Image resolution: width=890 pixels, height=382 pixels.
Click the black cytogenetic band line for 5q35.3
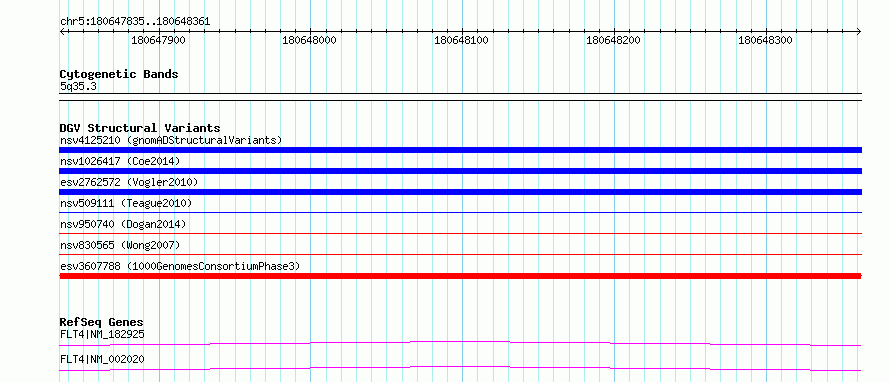click(x=460, y=97)
